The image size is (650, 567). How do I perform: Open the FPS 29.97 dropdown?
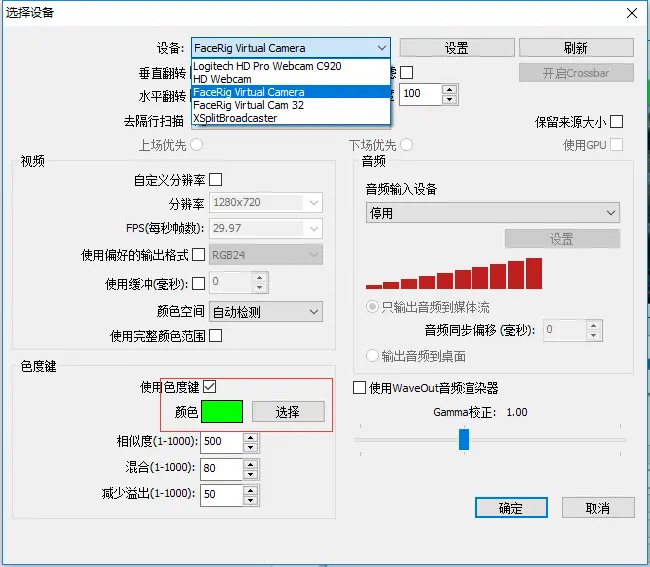pyautogui.click(x=266, y=228)
